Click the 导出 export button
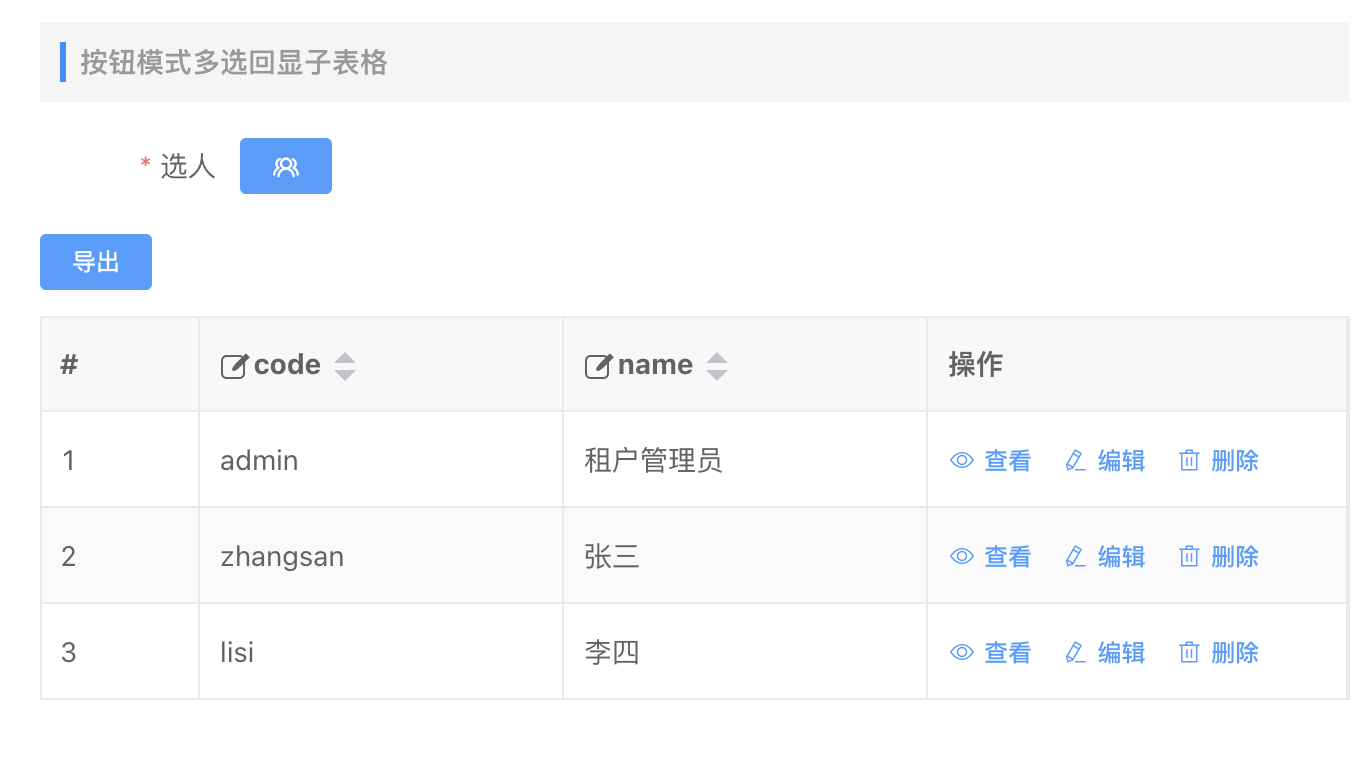This screenshot has width=1370, height=780. coord(96,262)
